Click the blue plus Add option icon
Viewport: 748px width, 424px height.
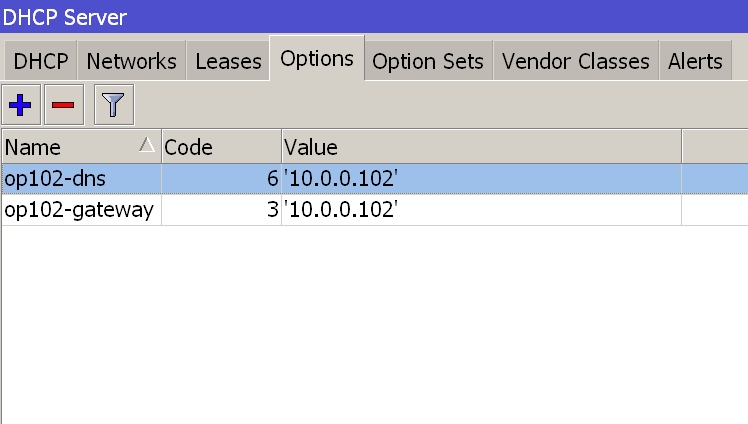[x=21, y=105]
